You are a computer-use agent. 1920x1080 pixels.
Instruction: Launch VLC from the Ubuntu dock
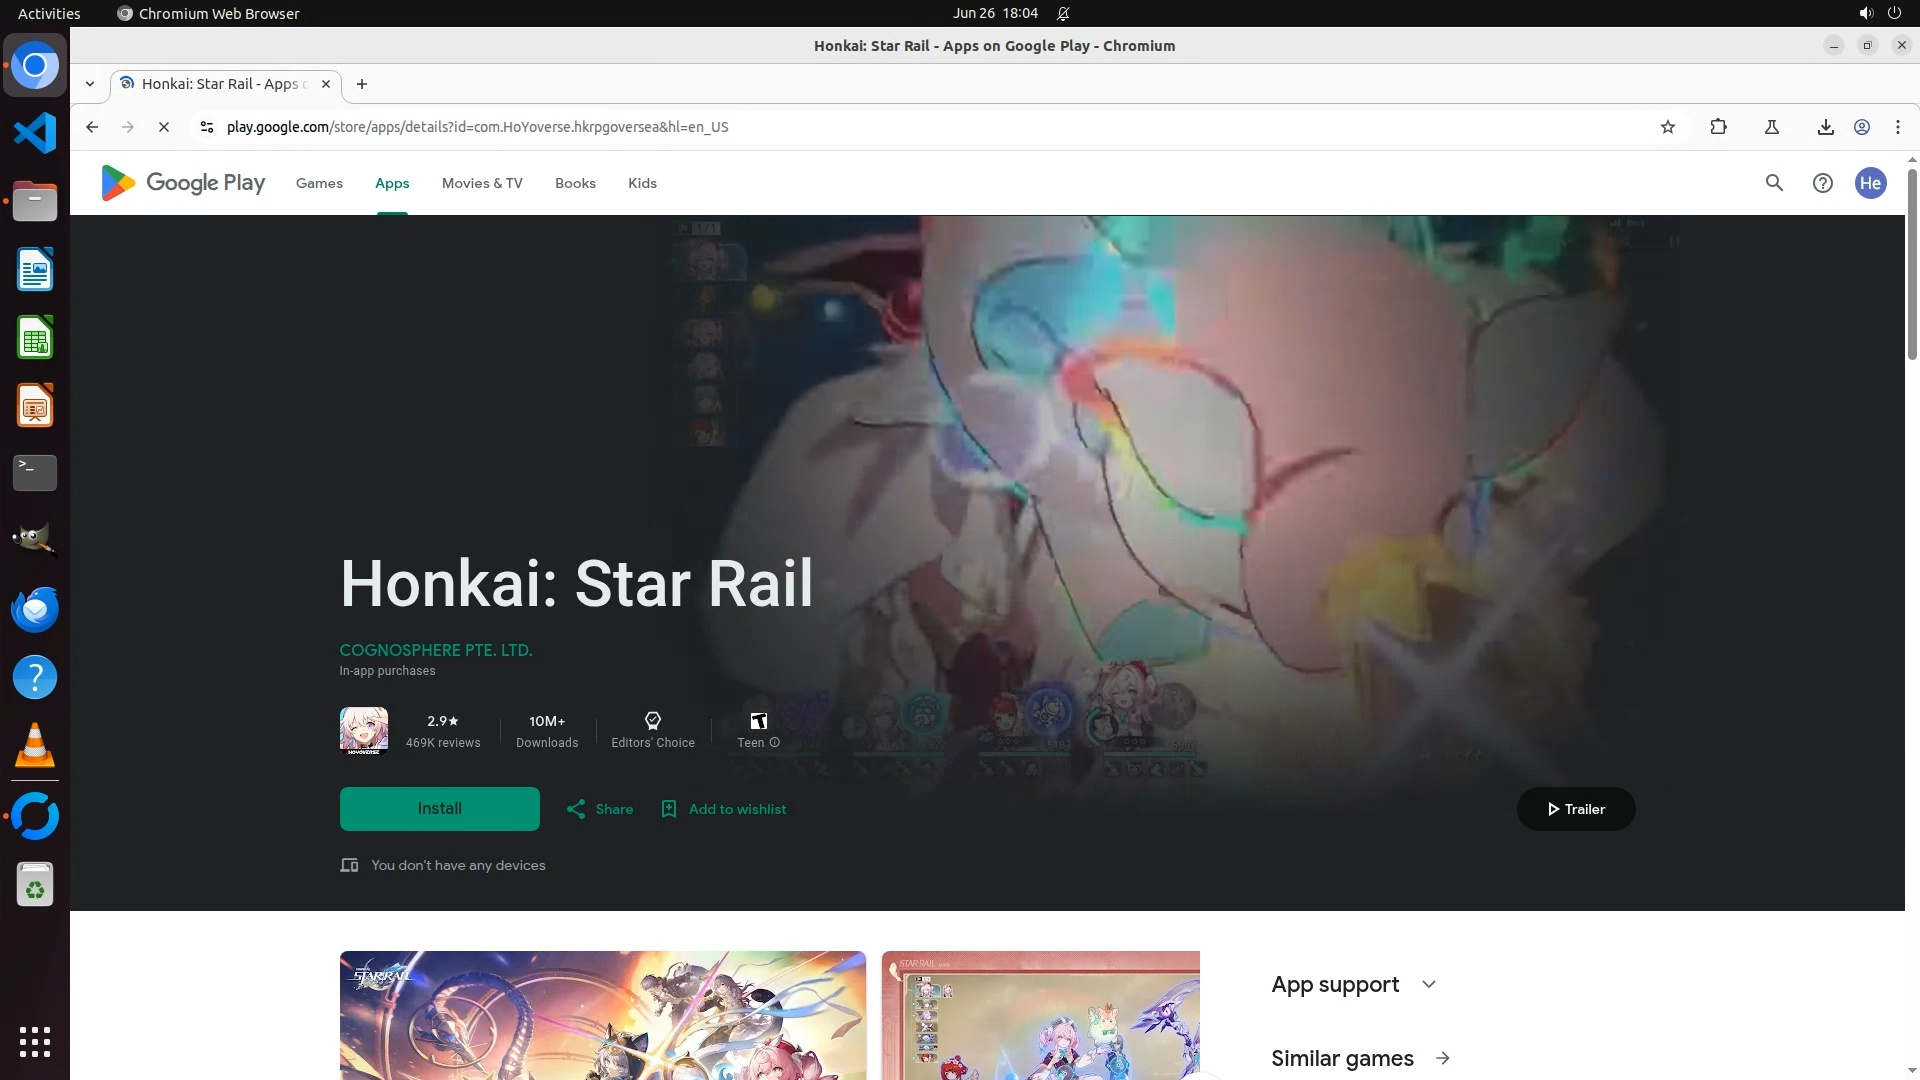(x=35, y=746)
